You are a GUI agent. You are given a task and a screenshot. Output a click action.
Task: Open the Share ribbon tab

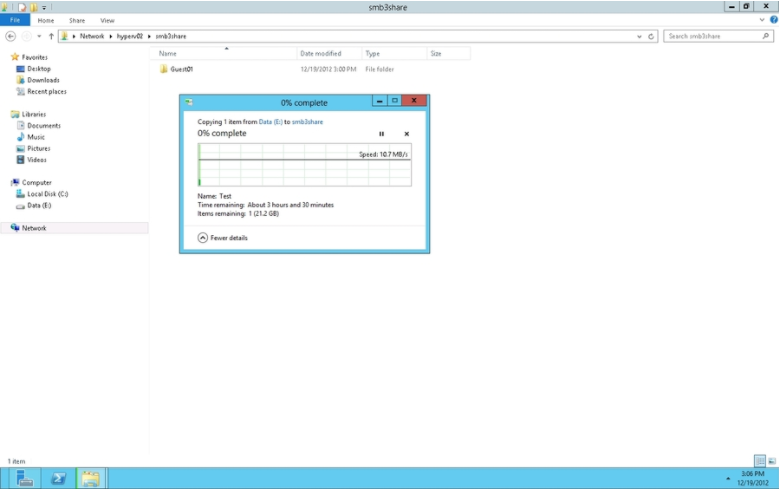point(77,20)
